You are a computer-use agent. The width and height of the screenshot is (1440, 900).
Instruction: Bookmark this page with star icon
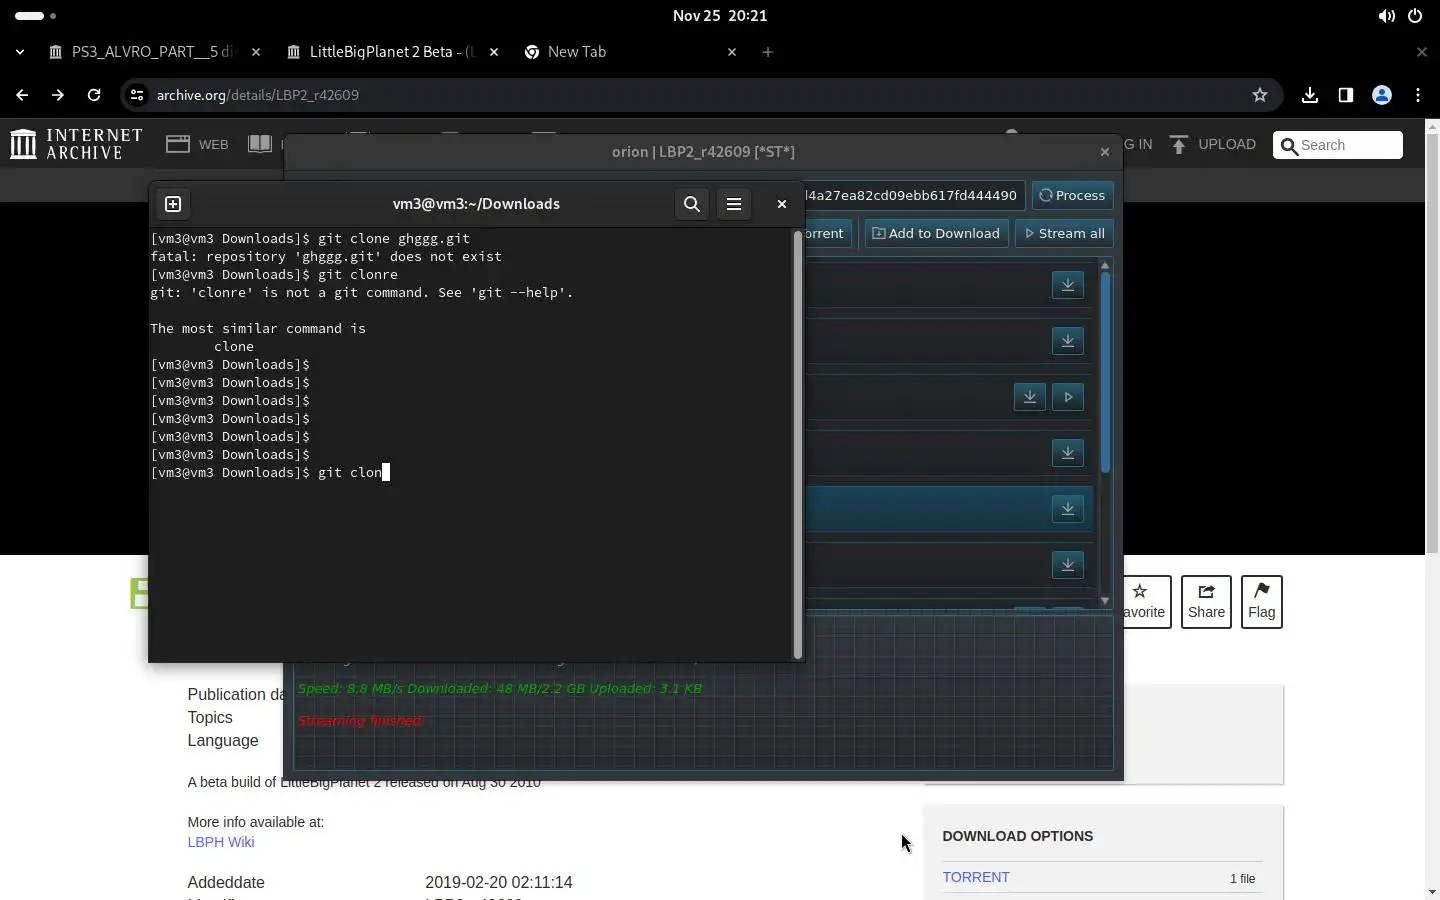(x=1260, y=95)
